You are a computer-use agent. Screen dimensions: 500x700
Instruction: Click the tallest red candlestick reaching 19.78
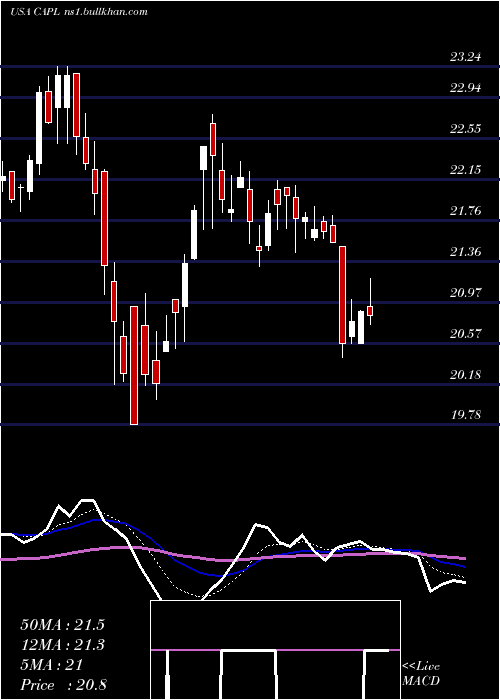click(134, 365)
